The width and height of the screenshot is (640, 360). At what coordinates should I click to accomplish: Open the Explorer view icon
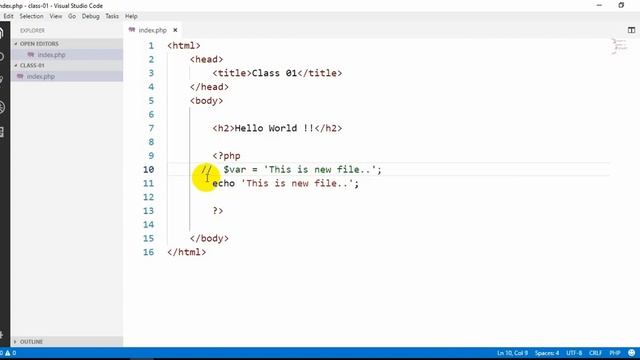[x=2, y=33]
